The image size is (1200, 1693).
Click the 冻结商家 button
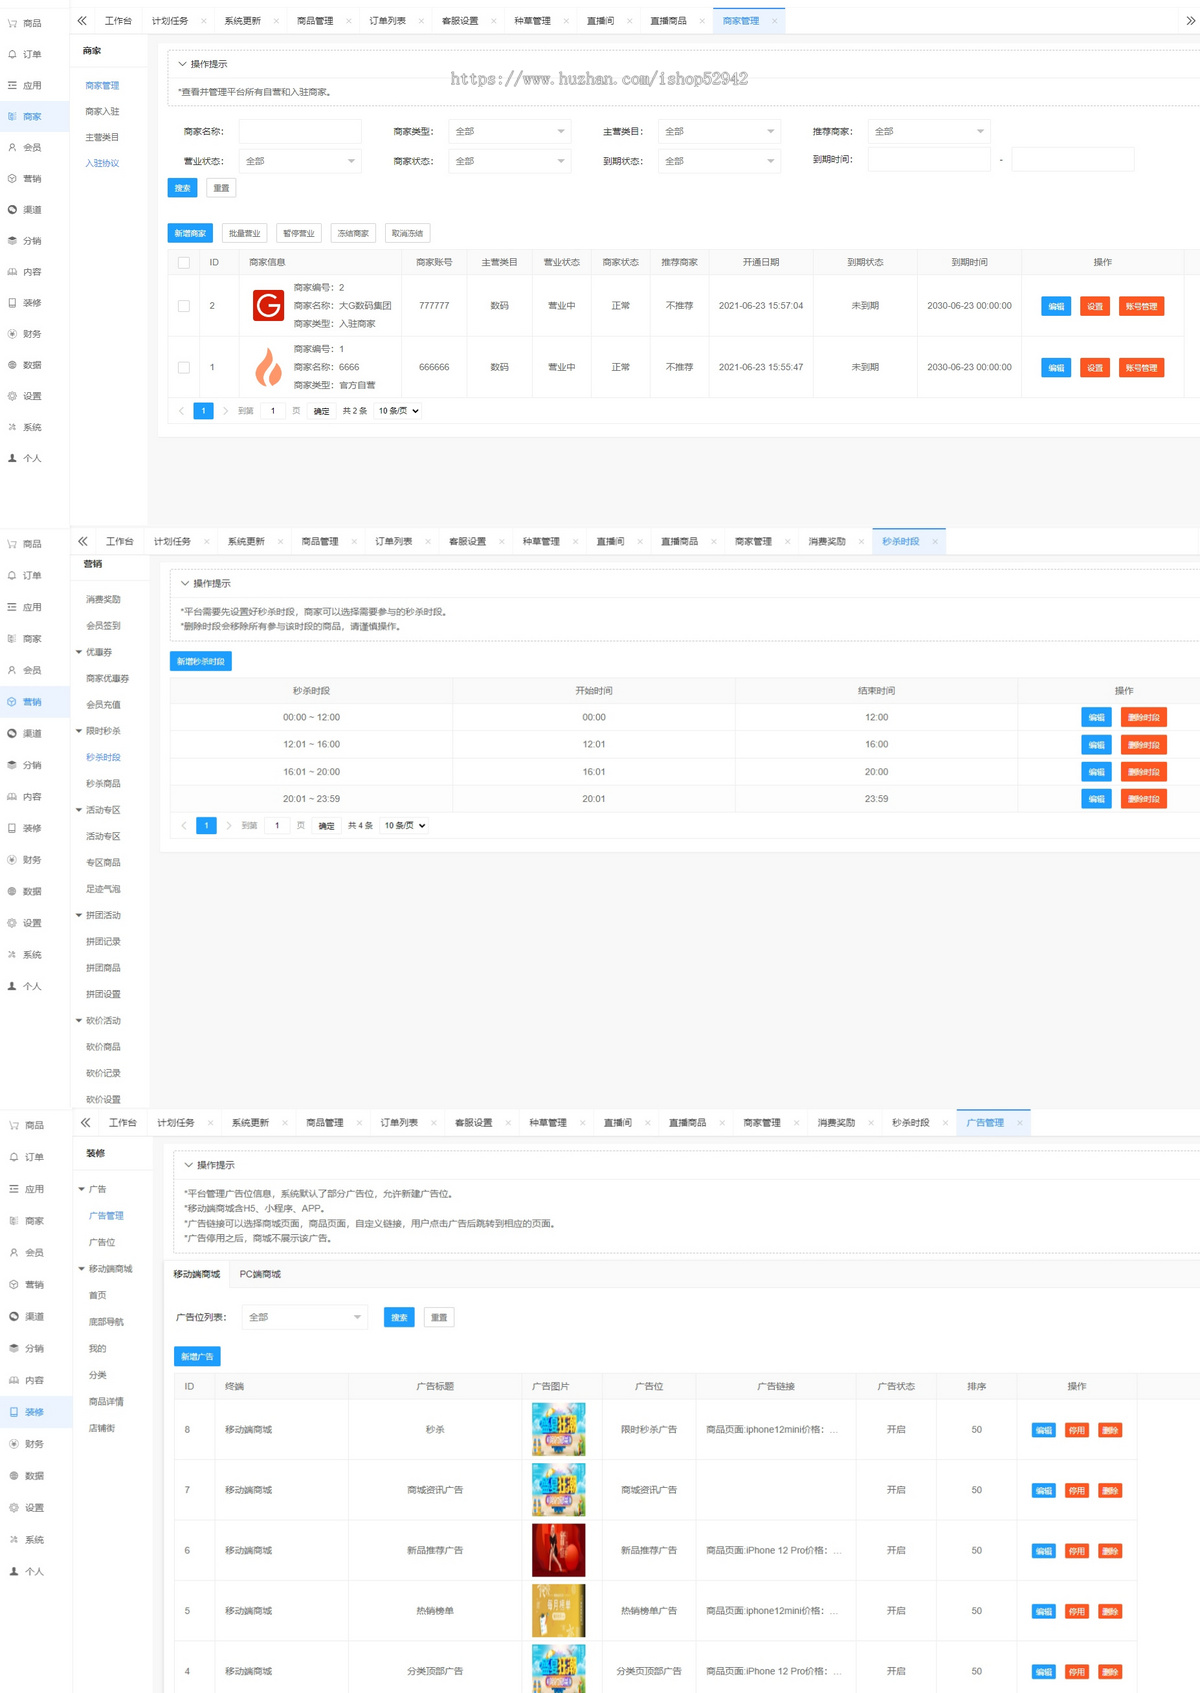(353, 233)
